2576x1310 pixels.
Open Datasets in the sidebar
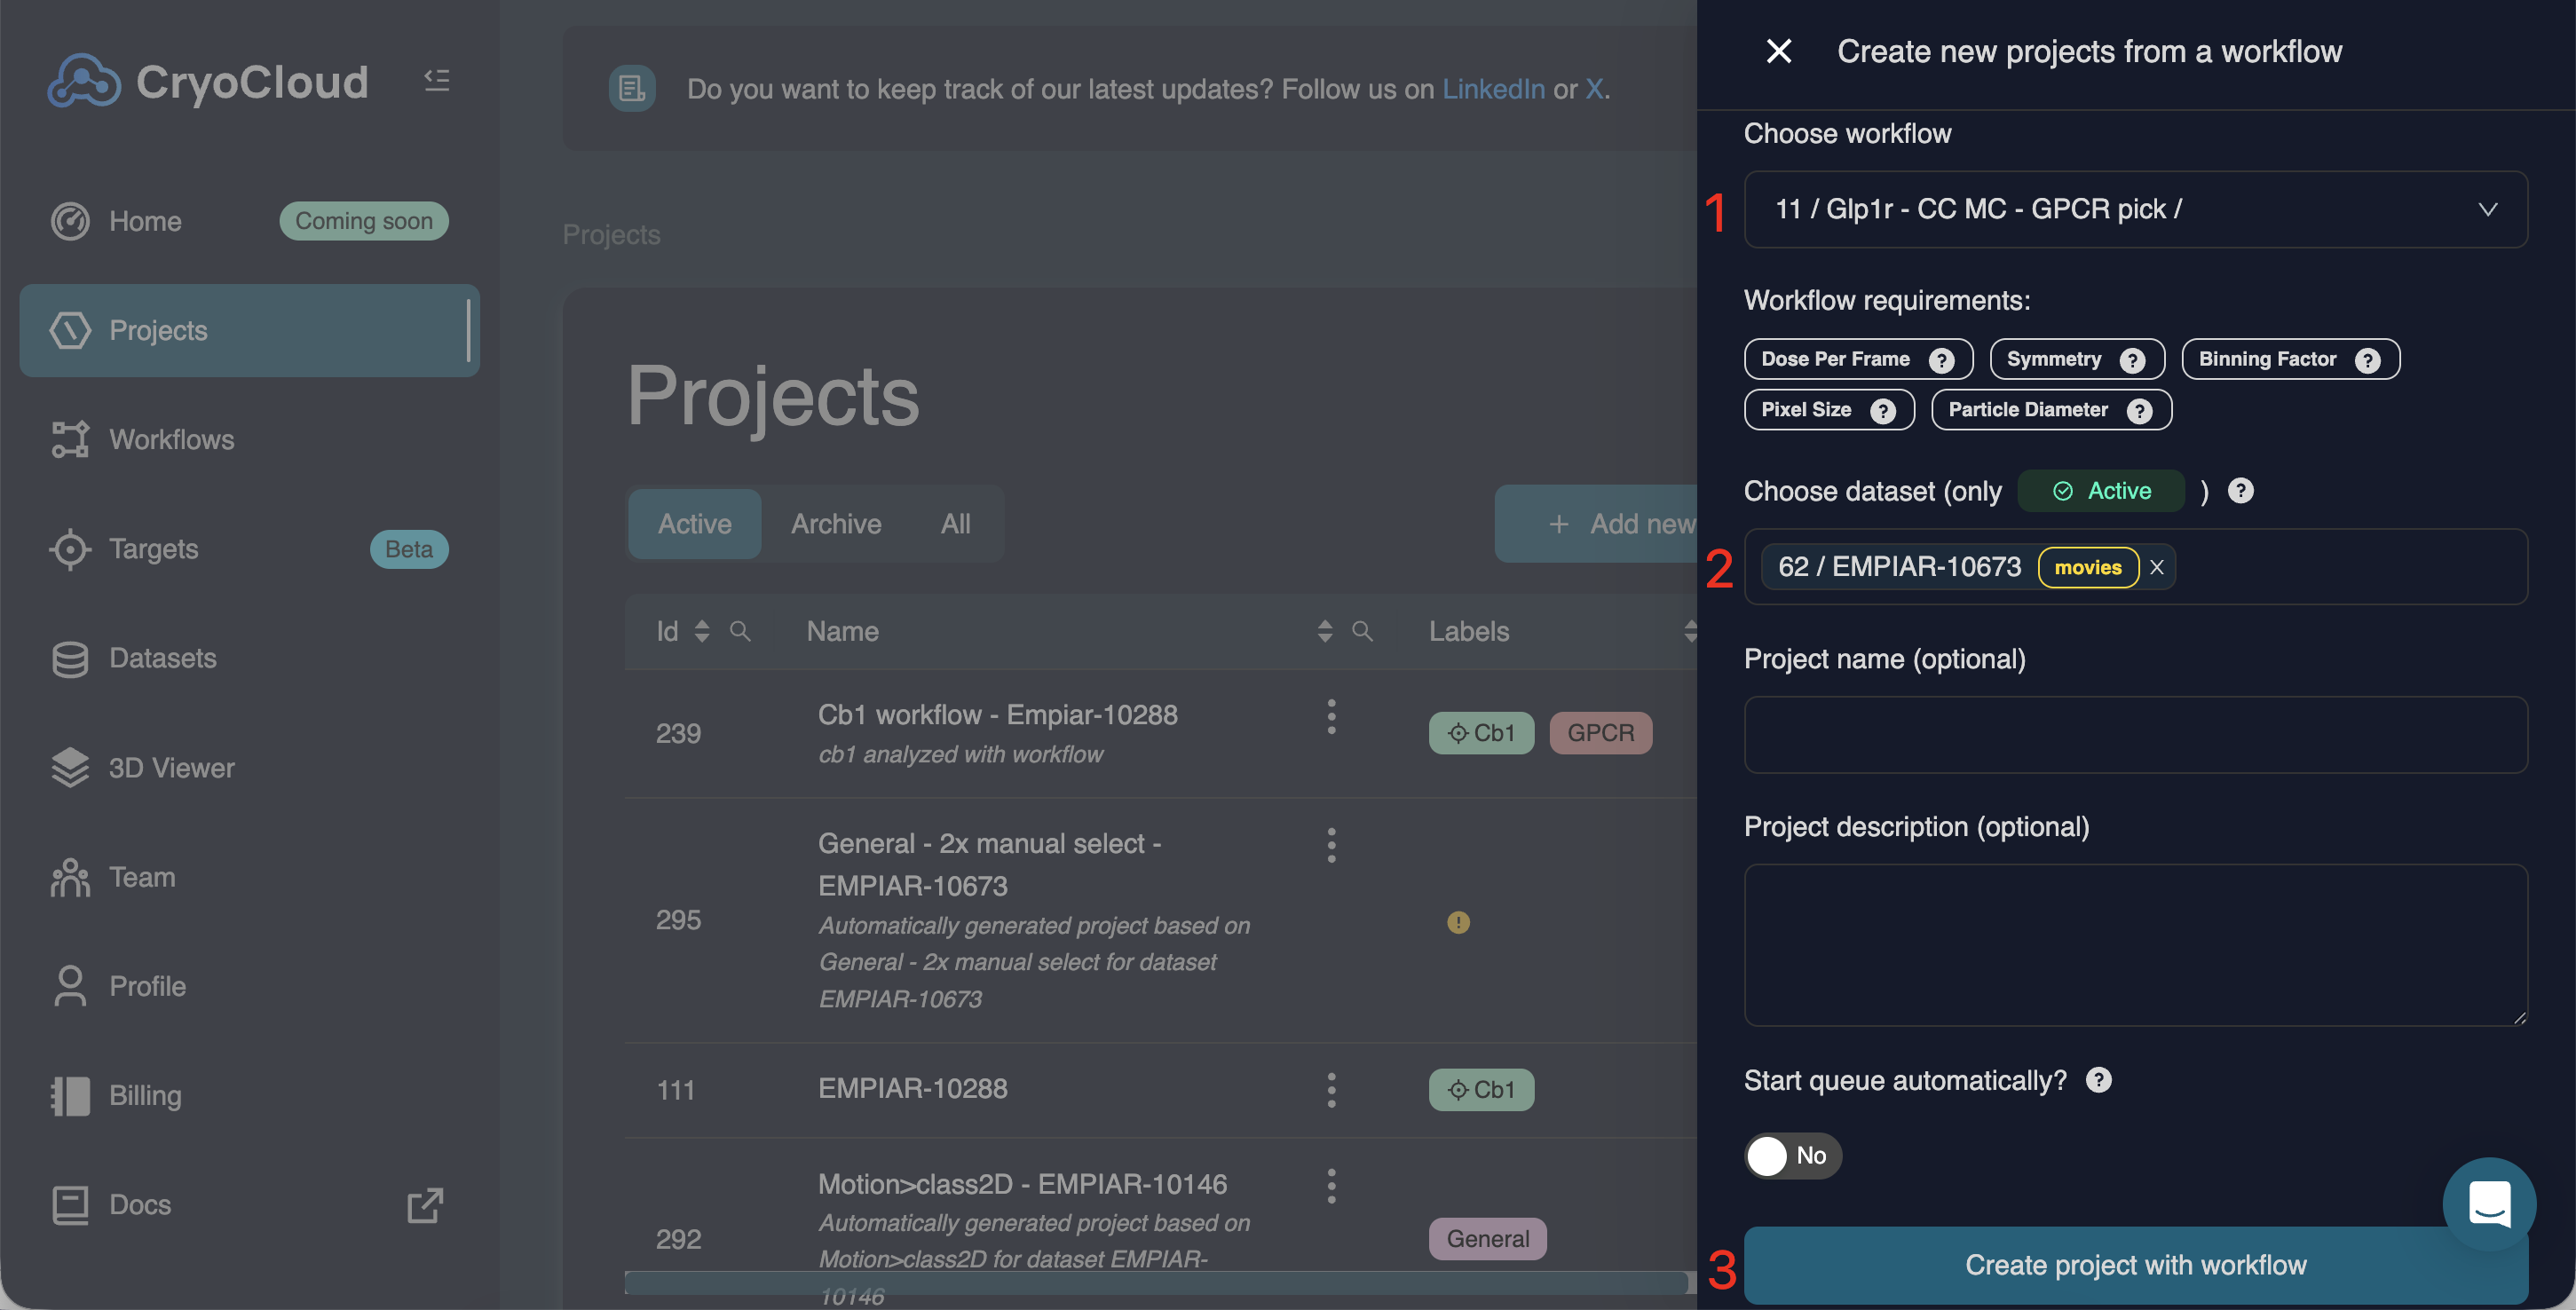(162, 658)
